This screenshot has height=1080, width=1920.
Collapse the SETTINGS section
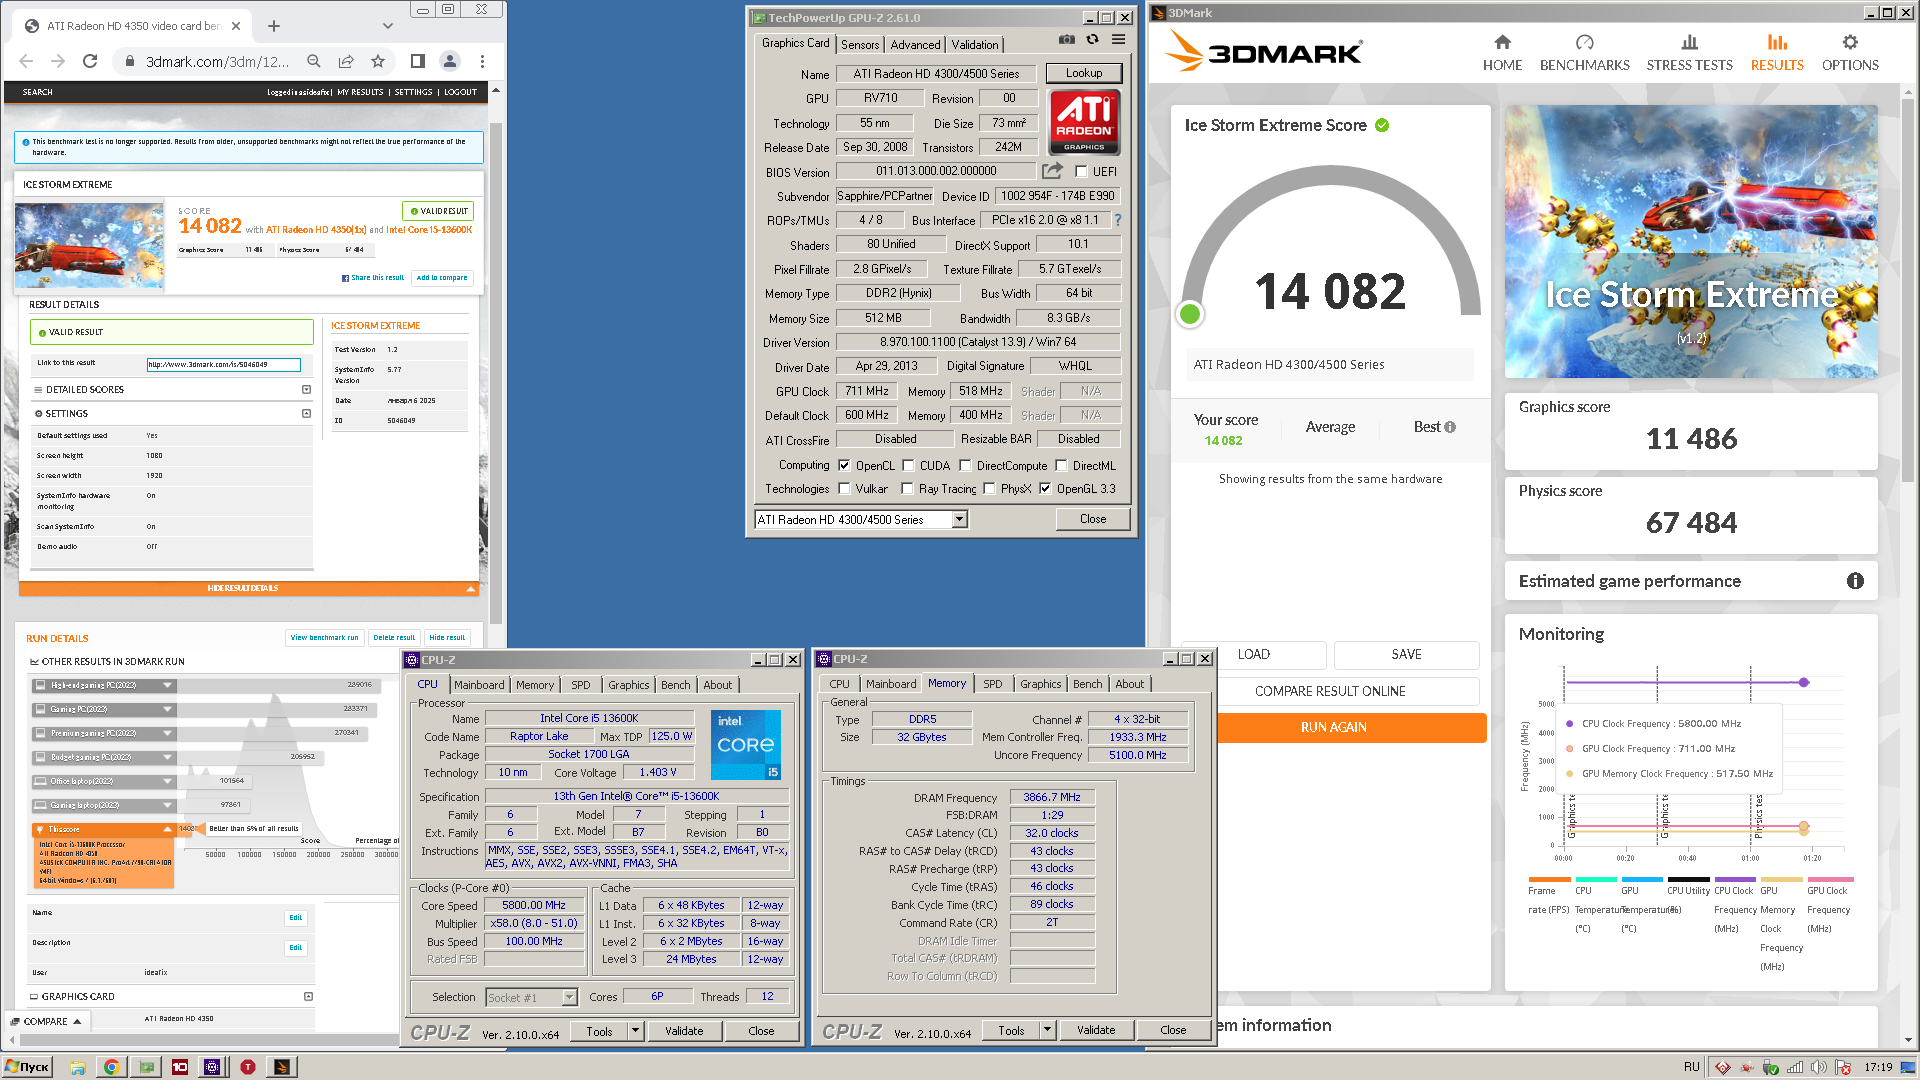point(306,414)
